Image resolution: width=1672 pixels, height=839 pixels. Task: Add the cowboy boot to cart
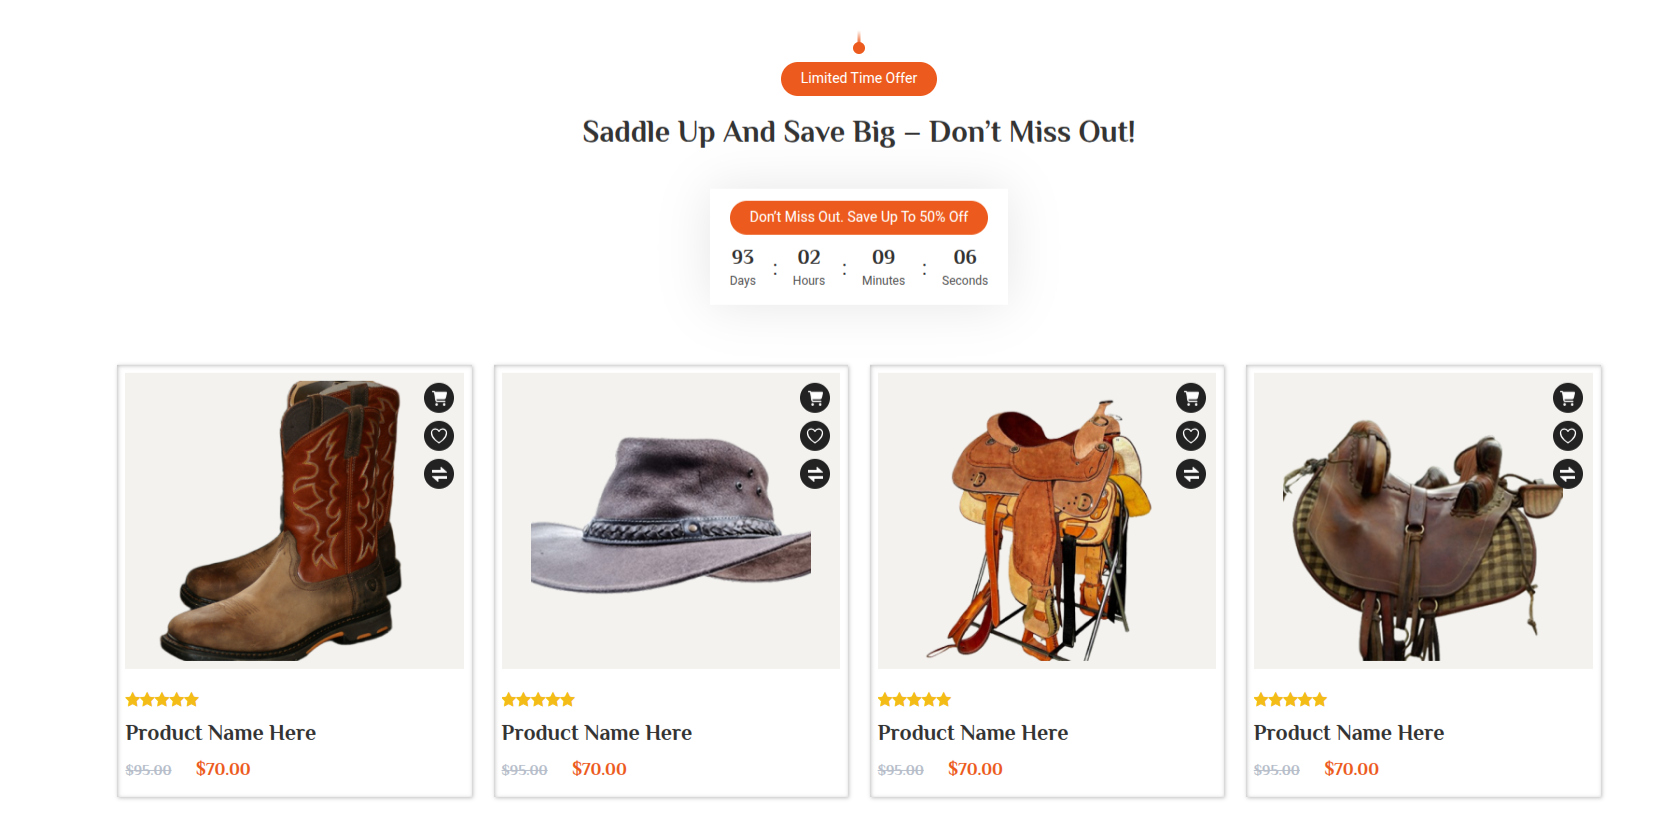(x=439, y=398)
